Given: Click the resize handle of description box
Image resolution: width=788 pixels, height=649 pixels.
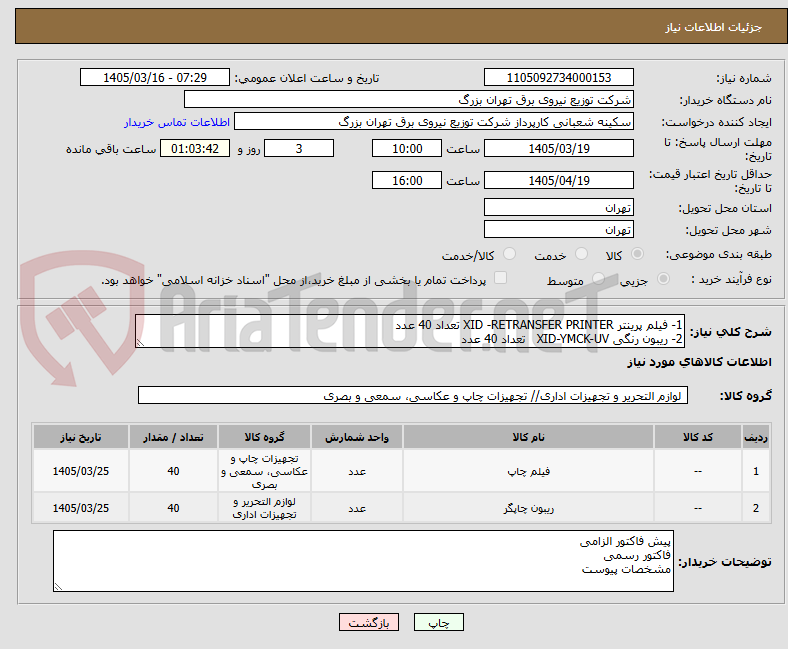Looking at the screenshot, I should coord(140,343).
